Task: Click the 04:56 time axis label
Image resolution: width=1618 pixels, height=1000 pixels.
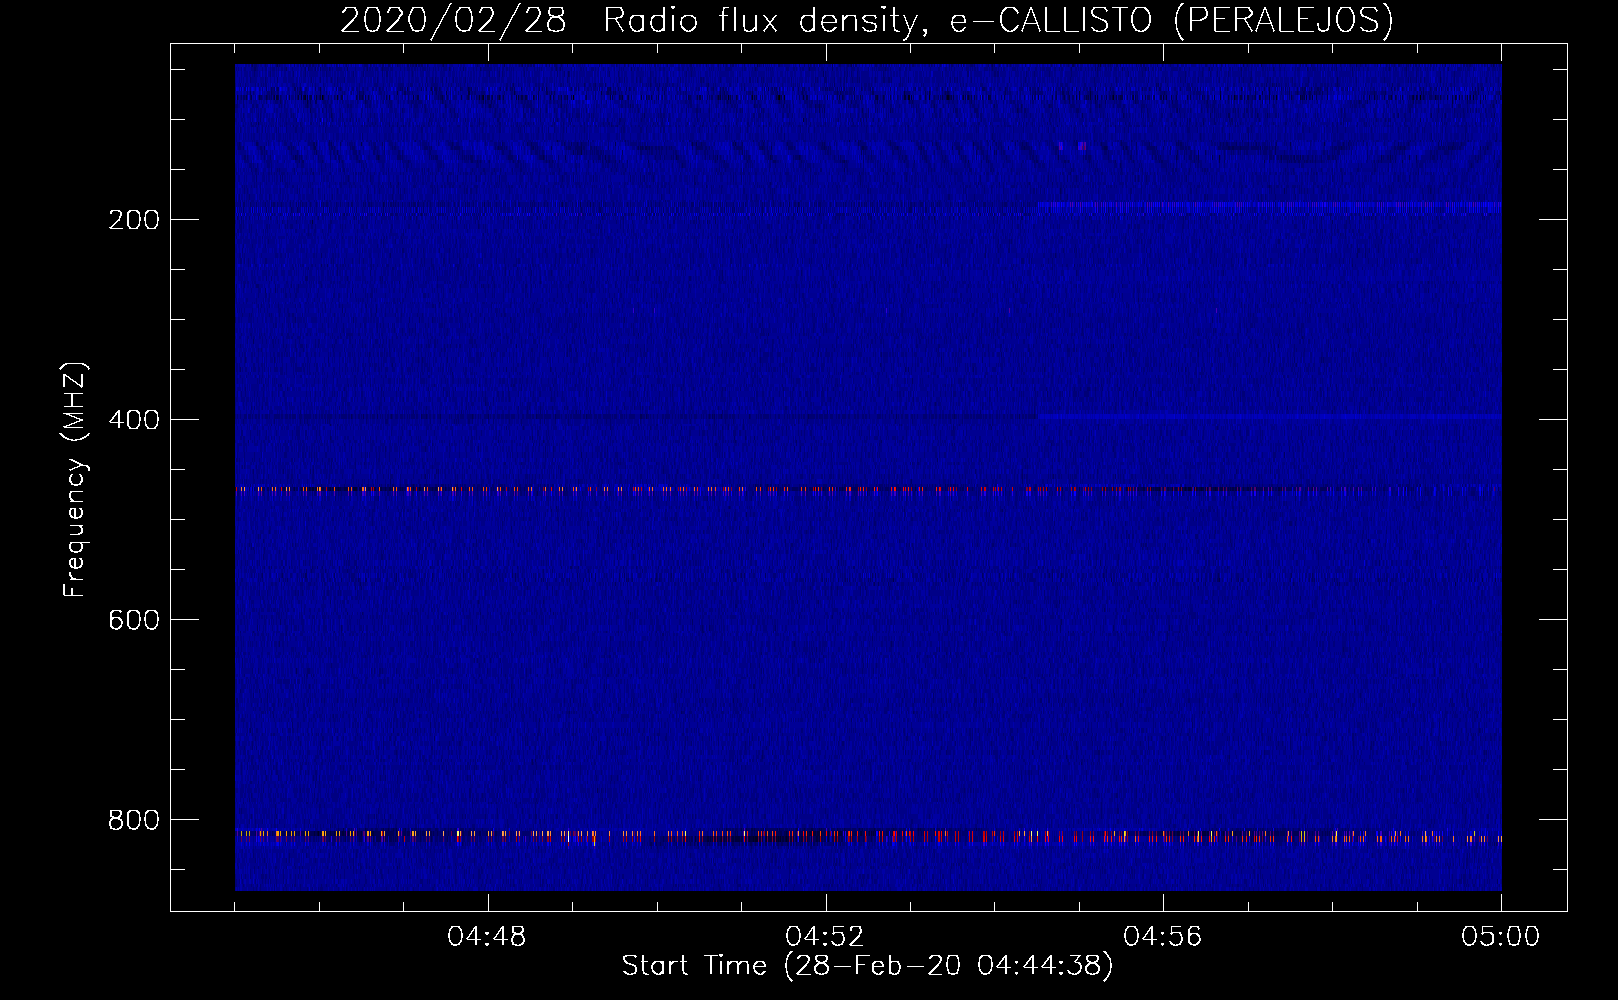Action: pos(1163,937)
